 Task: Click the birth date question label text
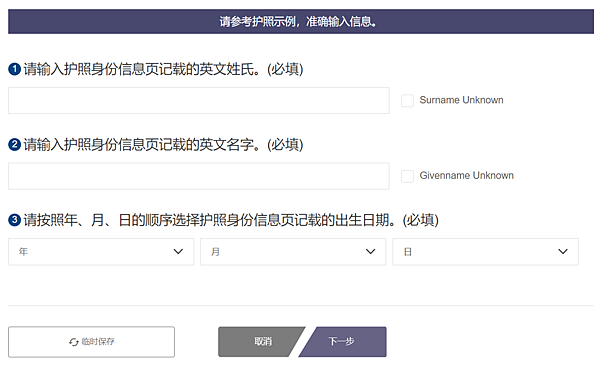point(231,220)
